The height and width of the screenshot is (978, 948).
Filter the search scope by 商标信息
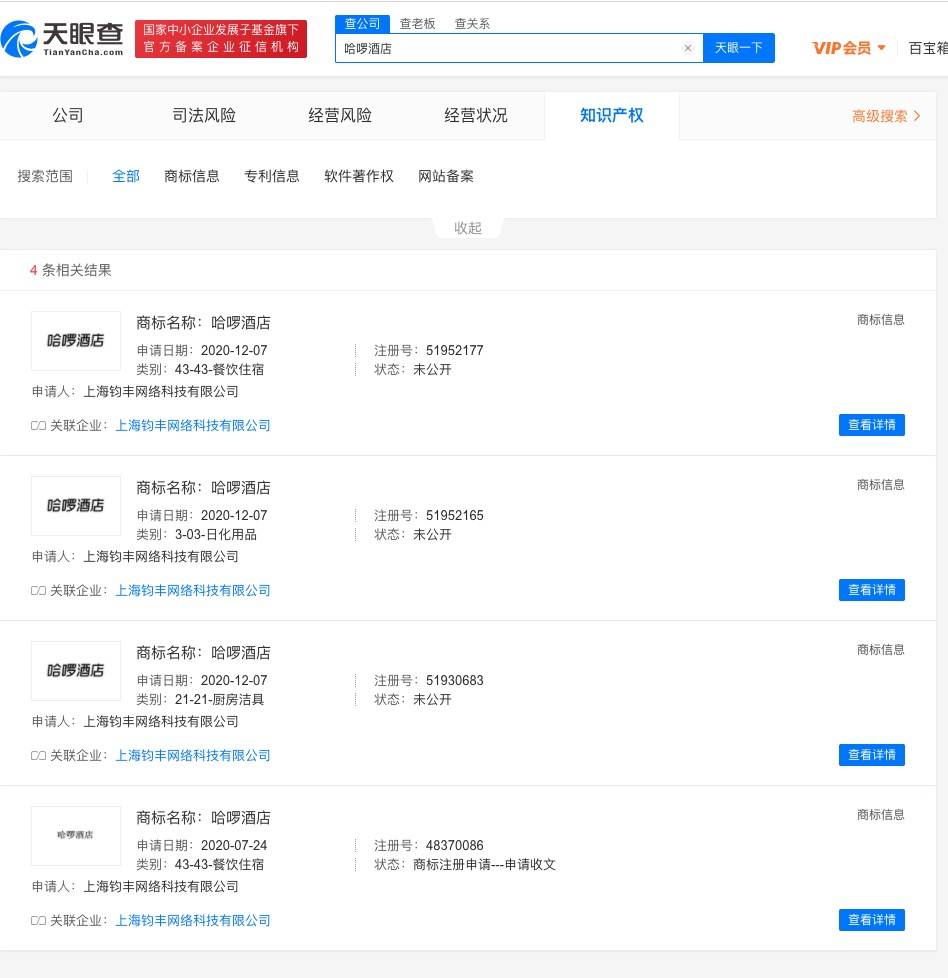tap(191, 177)
